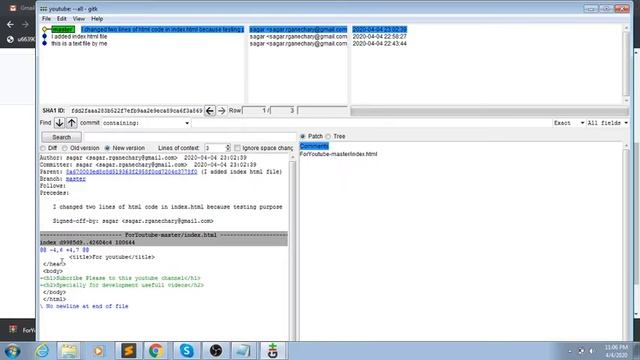Follow the Parent commit SHA link
The image size is (640, 360).
(131, 172)
